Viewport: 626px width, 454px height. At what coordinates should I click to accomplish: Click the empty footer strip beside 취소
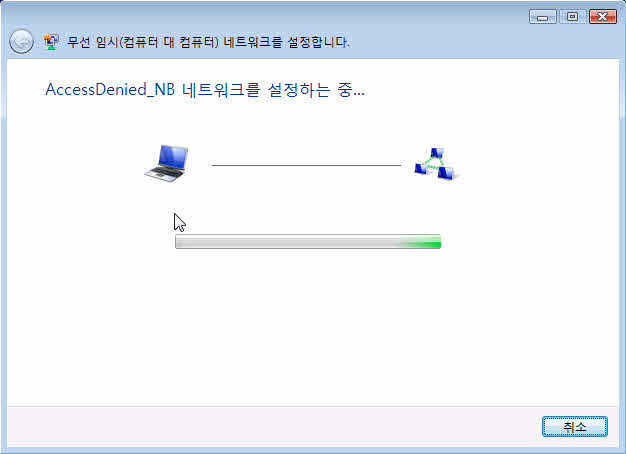(273, 426)
